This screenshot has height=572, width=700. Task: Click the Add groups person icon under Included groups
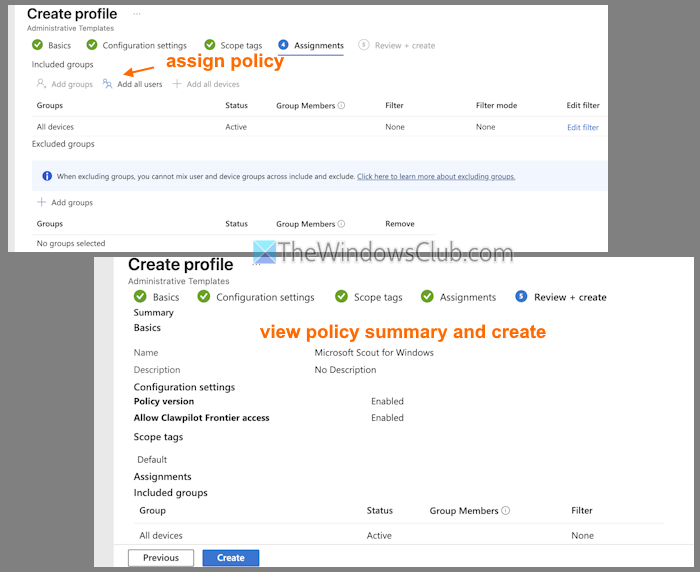tap(42, 84)
